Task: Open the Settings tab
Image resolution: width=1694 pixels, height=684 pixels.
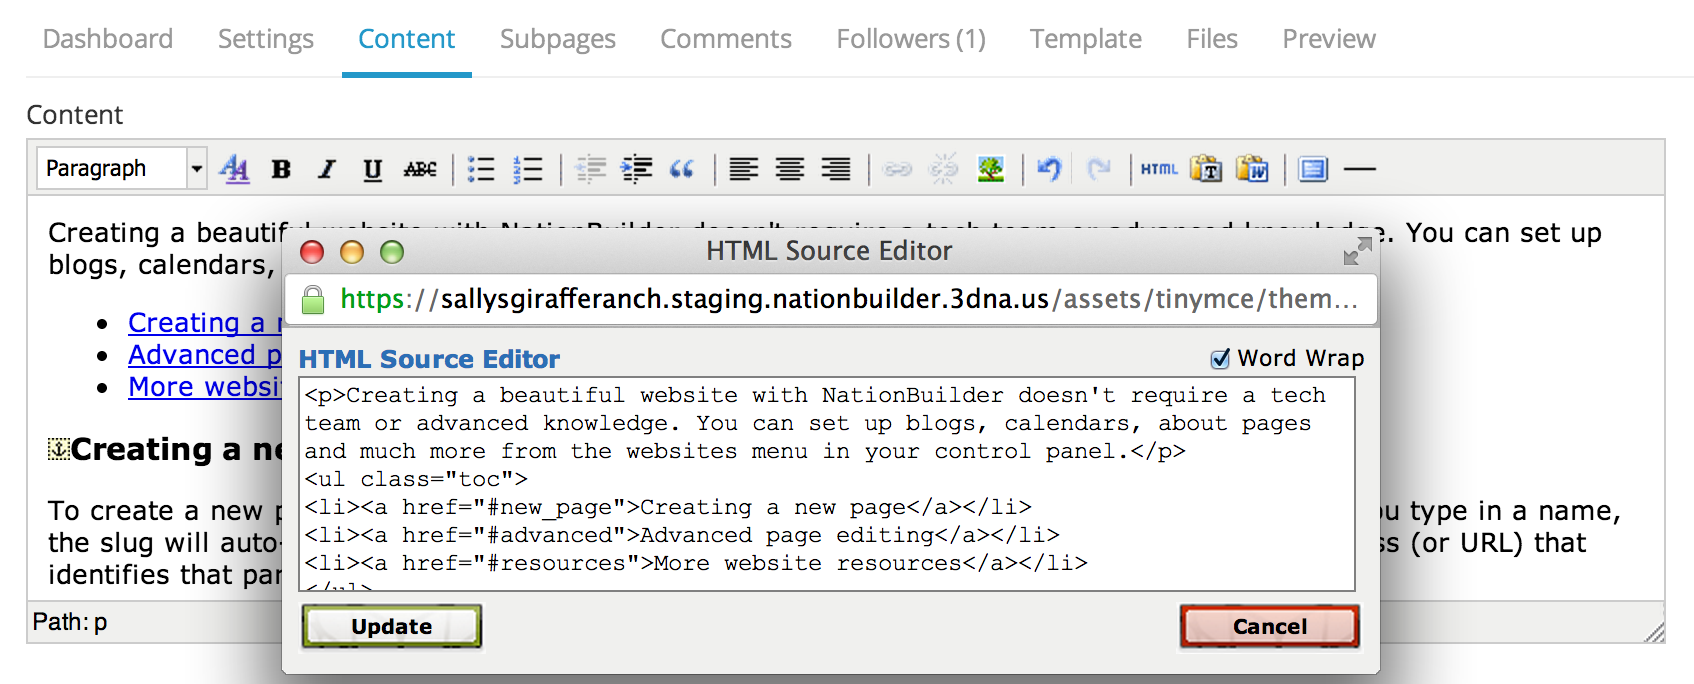Action: tap(266, 39)
